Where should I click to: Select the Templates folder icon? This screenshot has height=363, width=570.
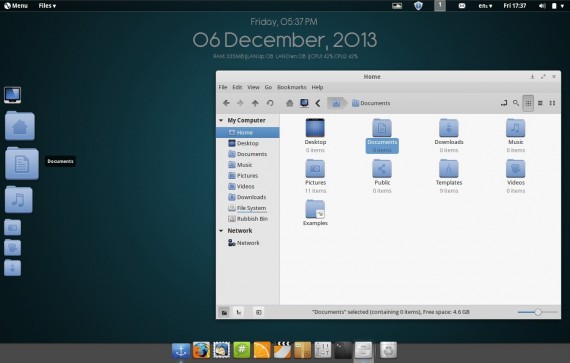pyautogui.click(x=449, y=169)
